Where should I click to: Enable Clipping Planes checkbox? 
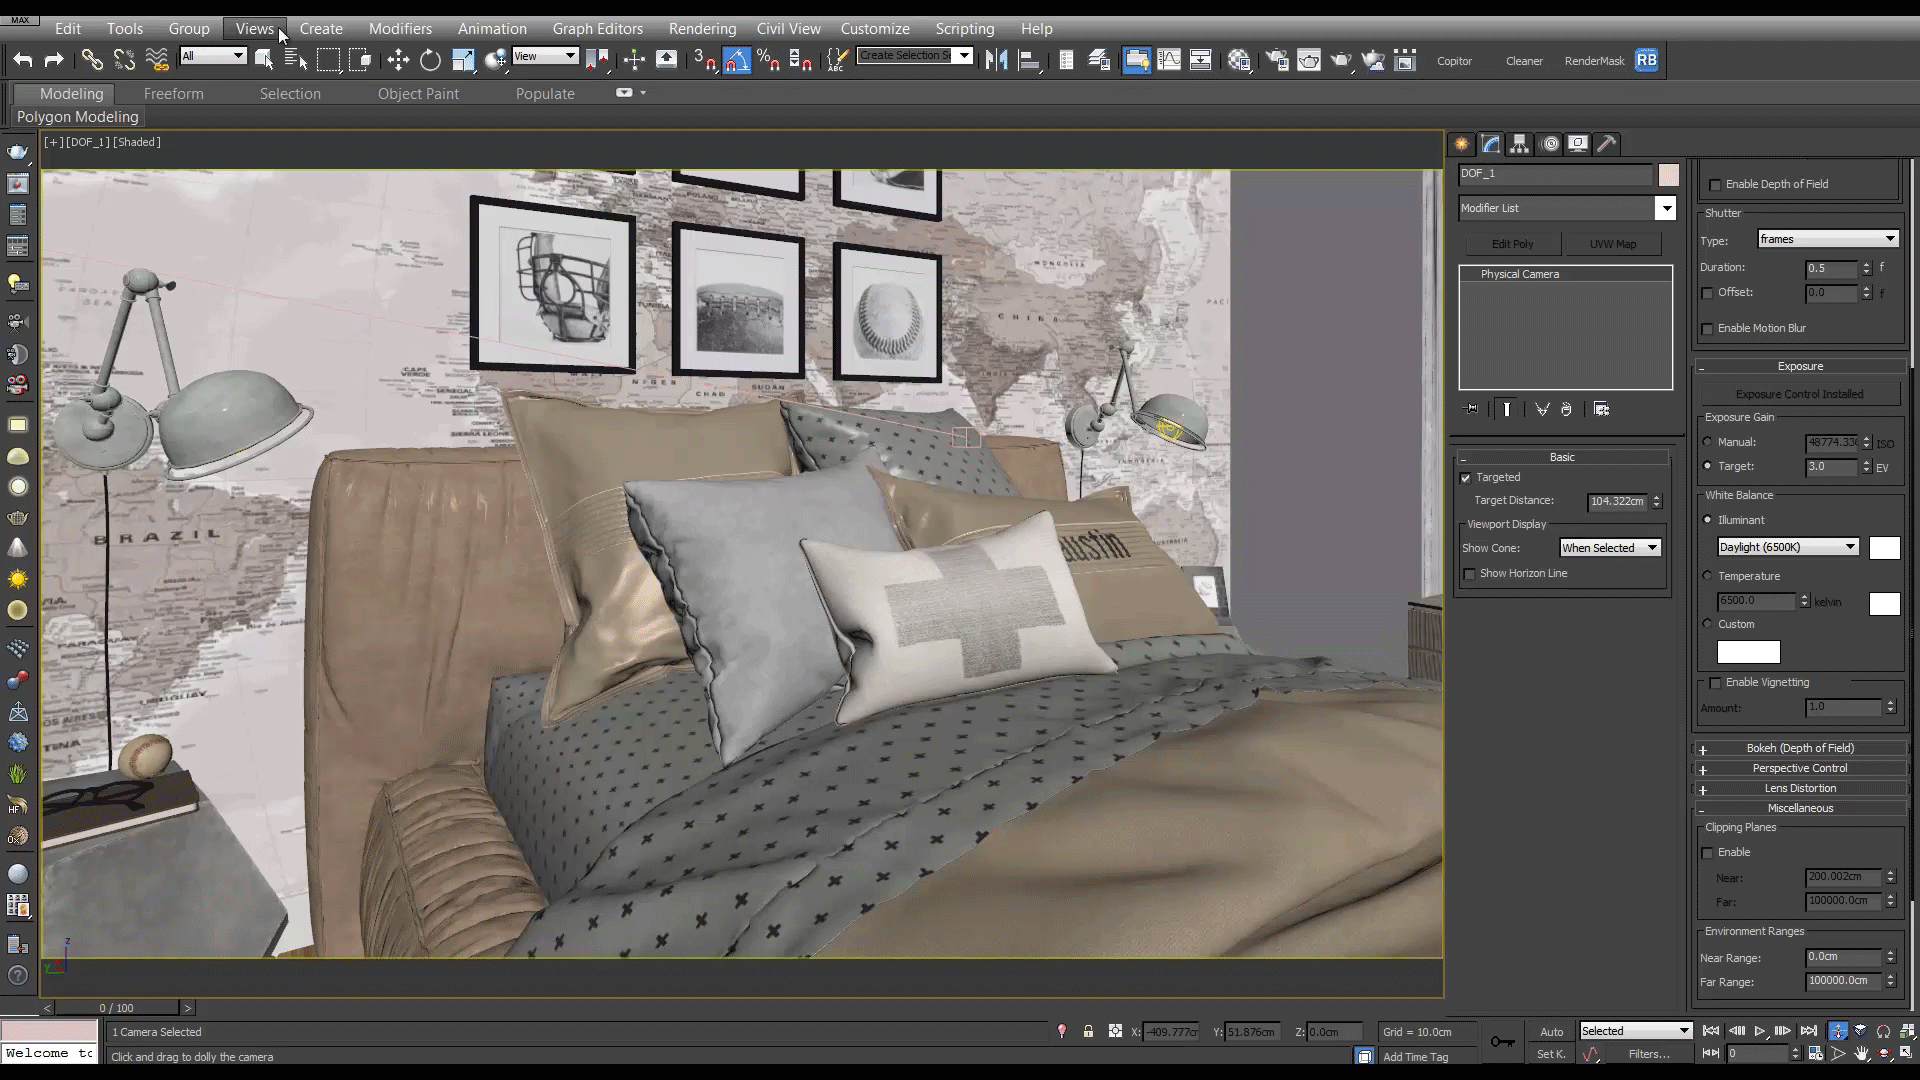(1708, 853)
